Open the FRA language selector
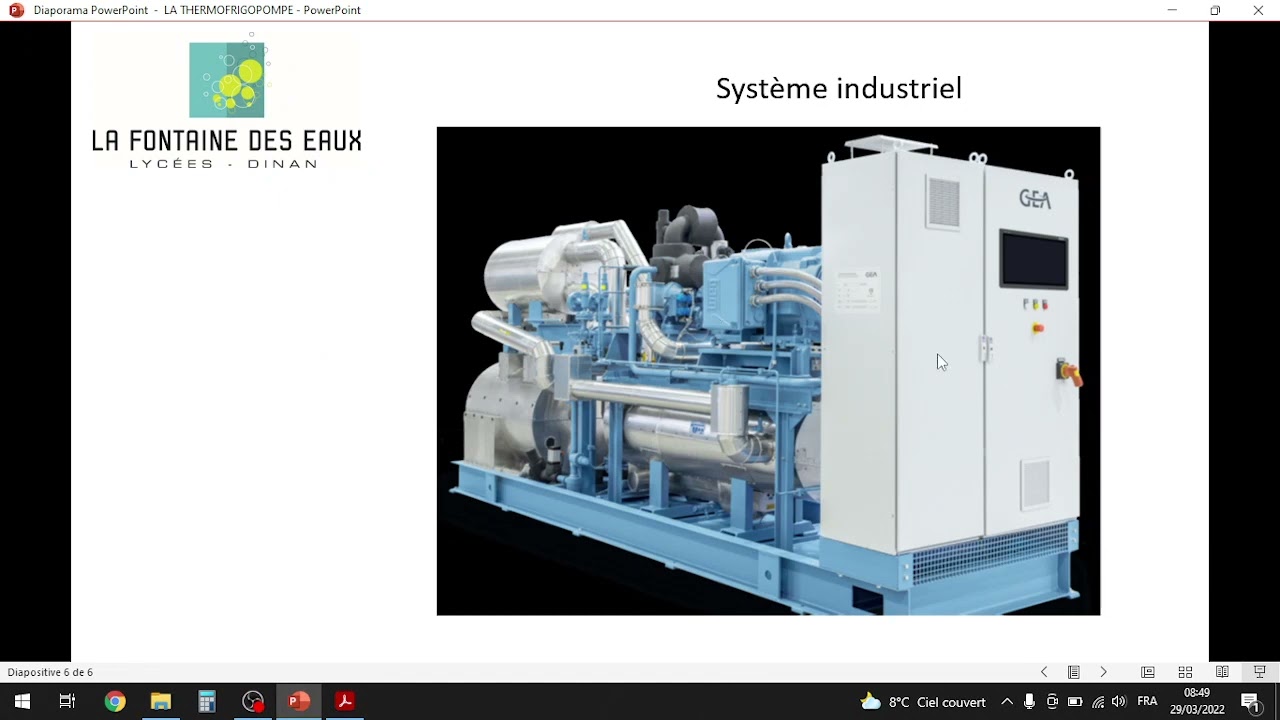This screenshot has height=720, width=1280. coord(1147,702)
